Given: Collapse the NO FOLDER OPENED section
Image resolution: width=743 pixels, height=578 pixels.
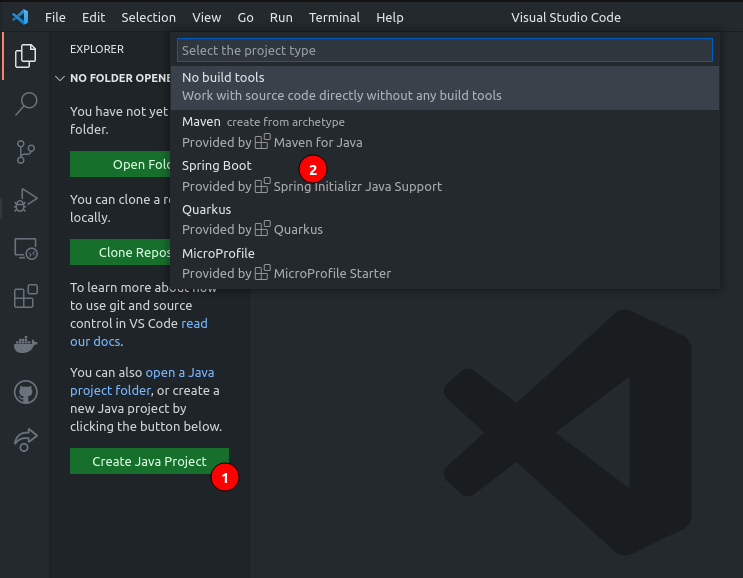Looking at the screenshot, I should click(60, 78).
